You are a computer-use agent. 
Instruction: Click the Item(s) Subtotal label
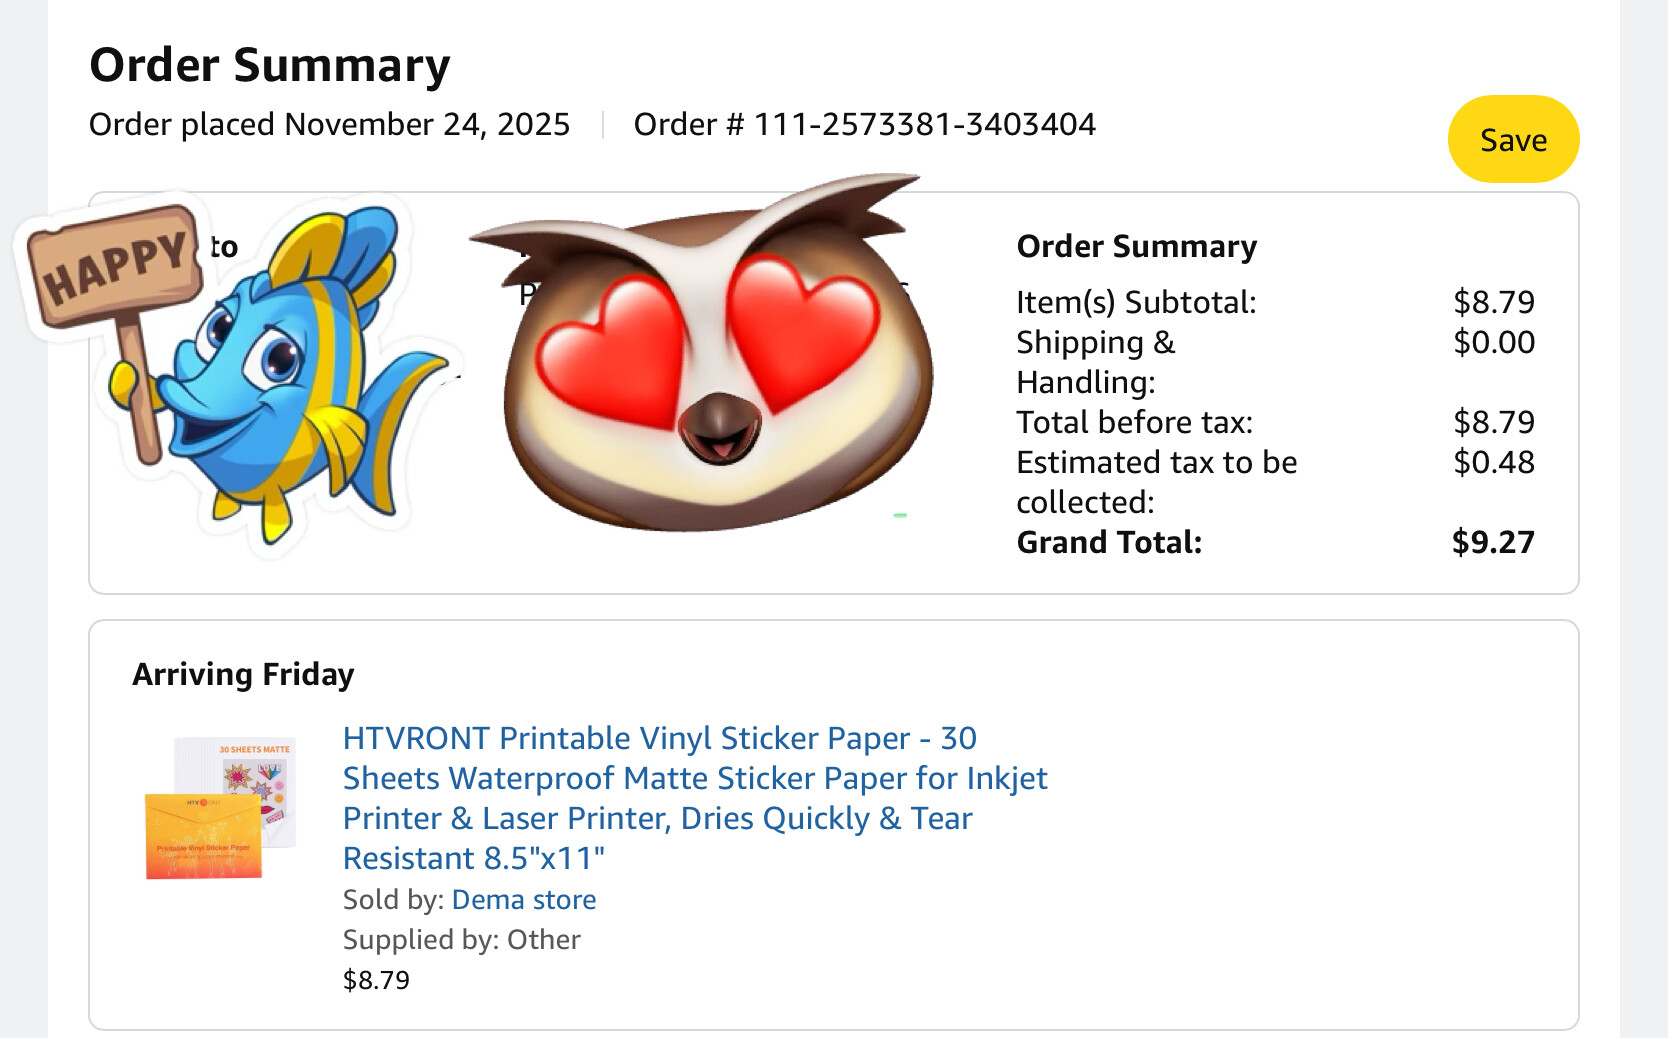point(1136,302)
